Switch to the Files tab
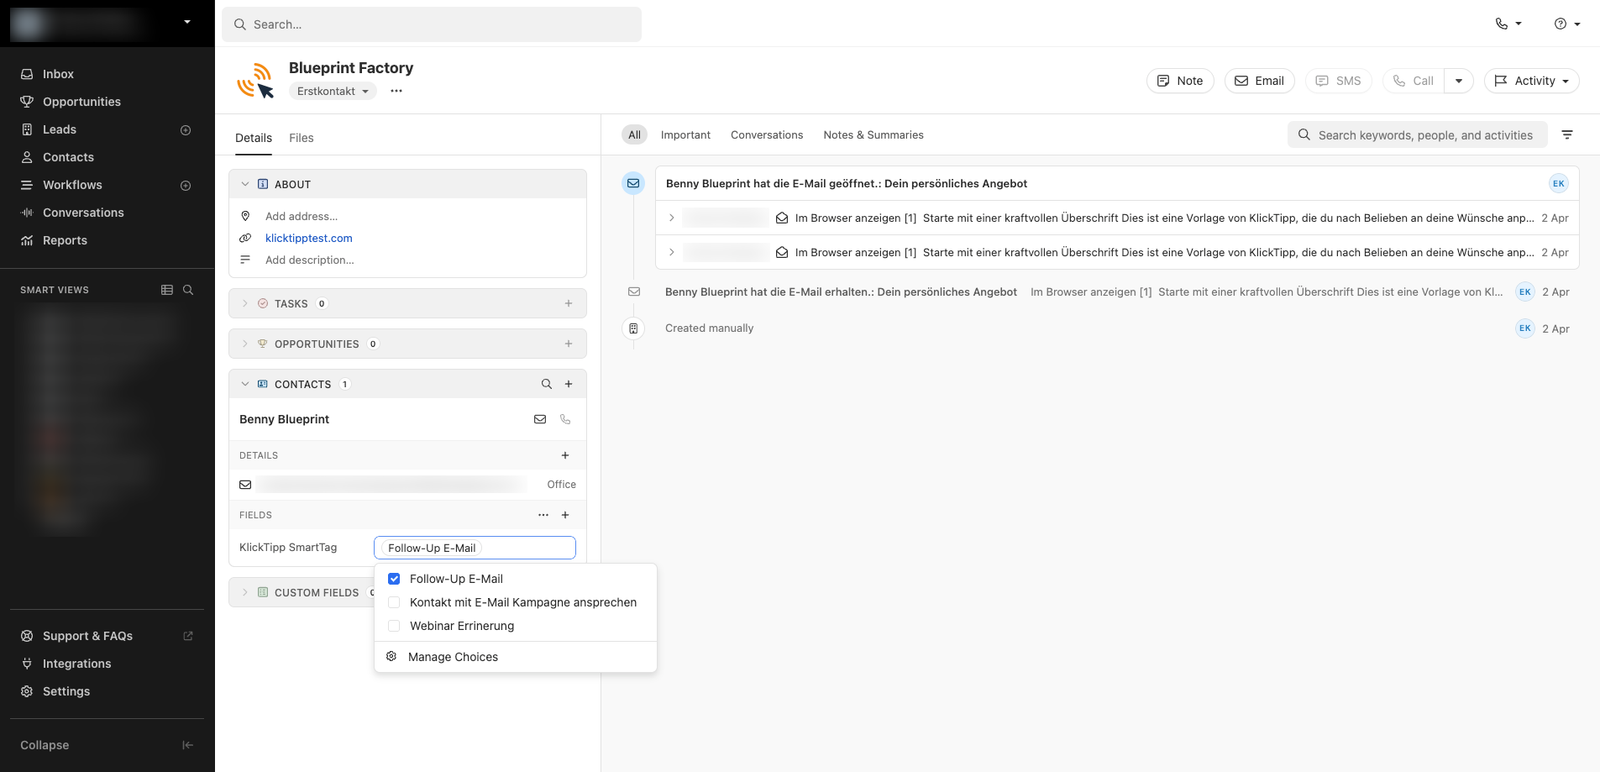Screen dimensions: 1600x772 coord(301,138)
